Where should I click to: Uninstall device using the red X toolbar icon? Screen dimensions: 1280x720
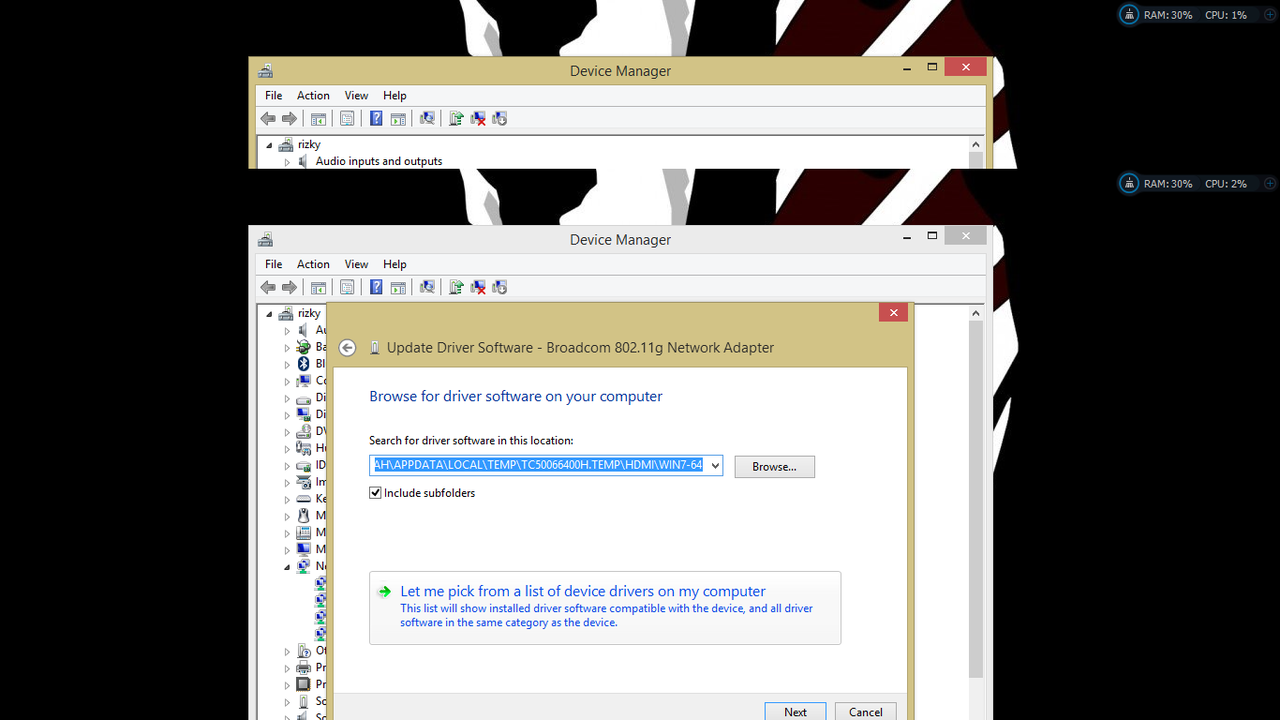[478, 287]
